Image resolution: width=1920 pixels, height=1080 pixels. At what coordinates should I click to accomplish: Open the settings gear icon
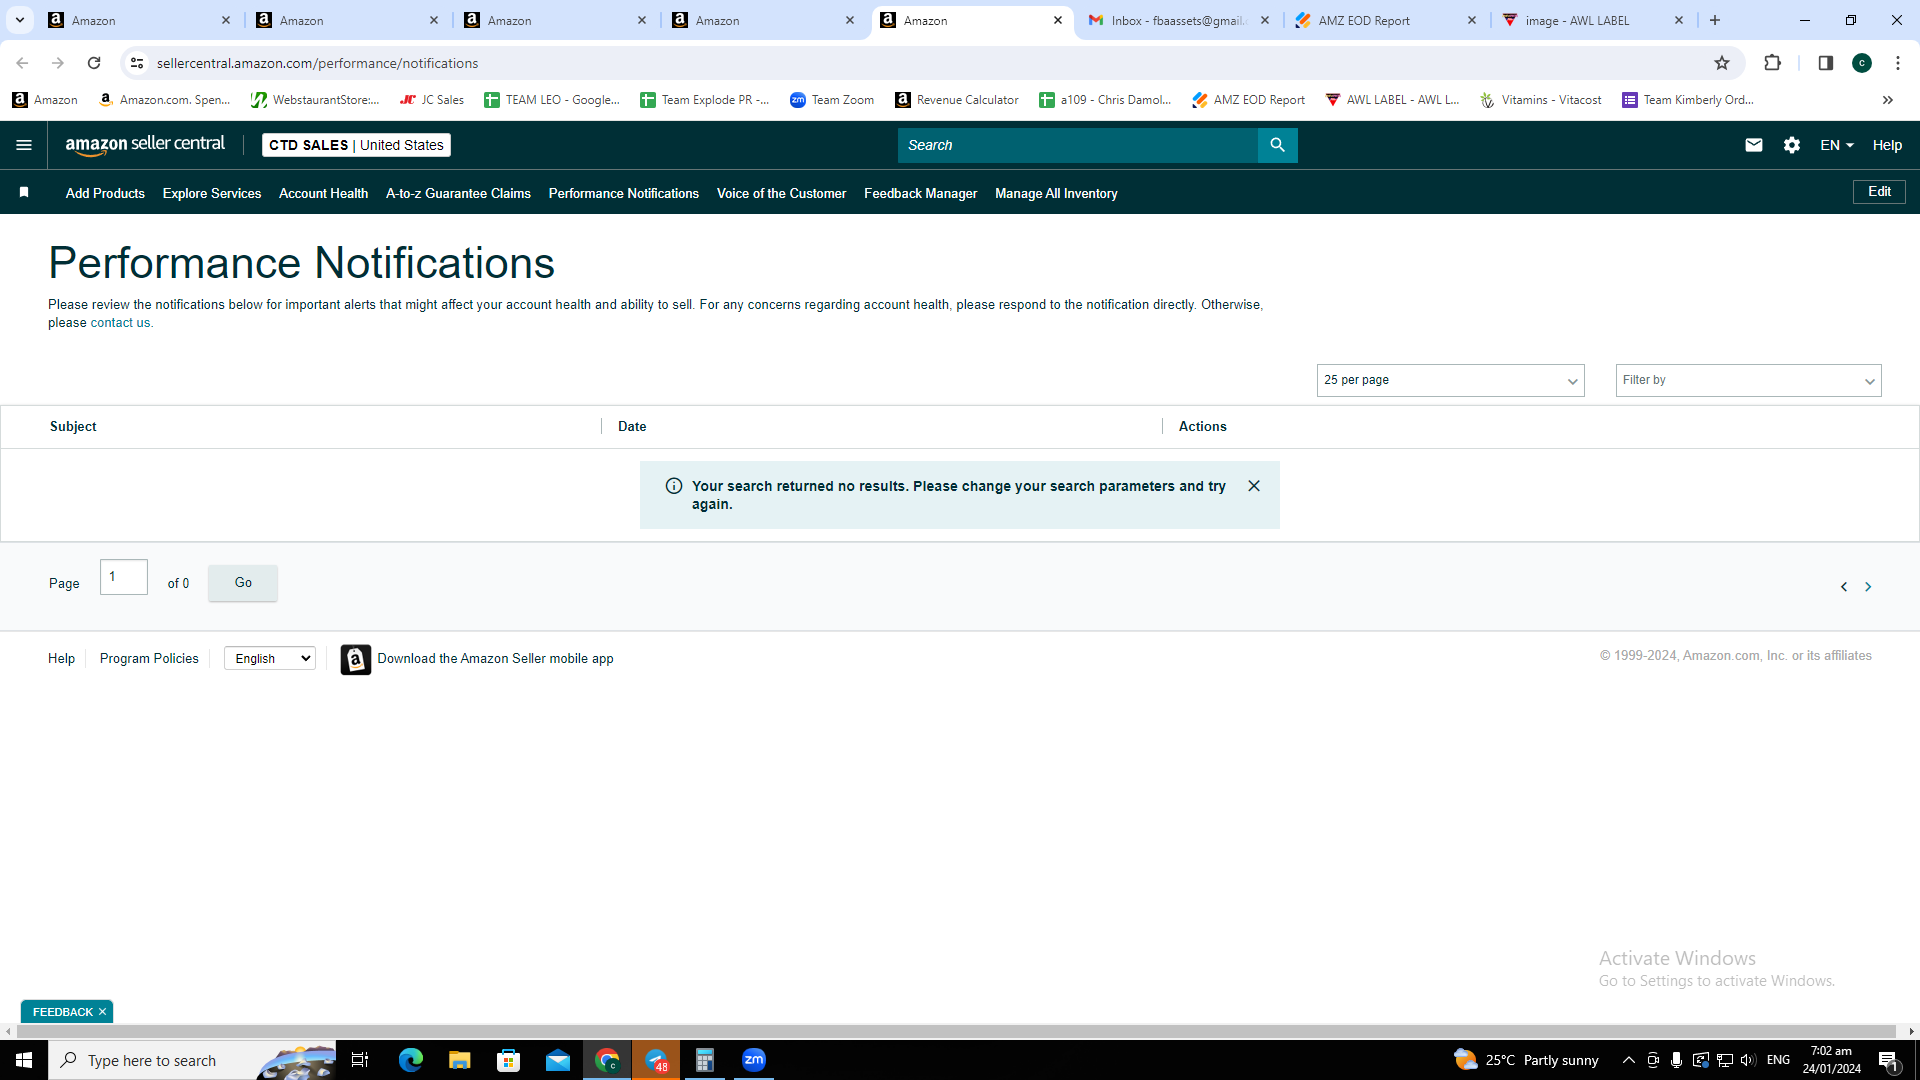(x=1791, y=145)
